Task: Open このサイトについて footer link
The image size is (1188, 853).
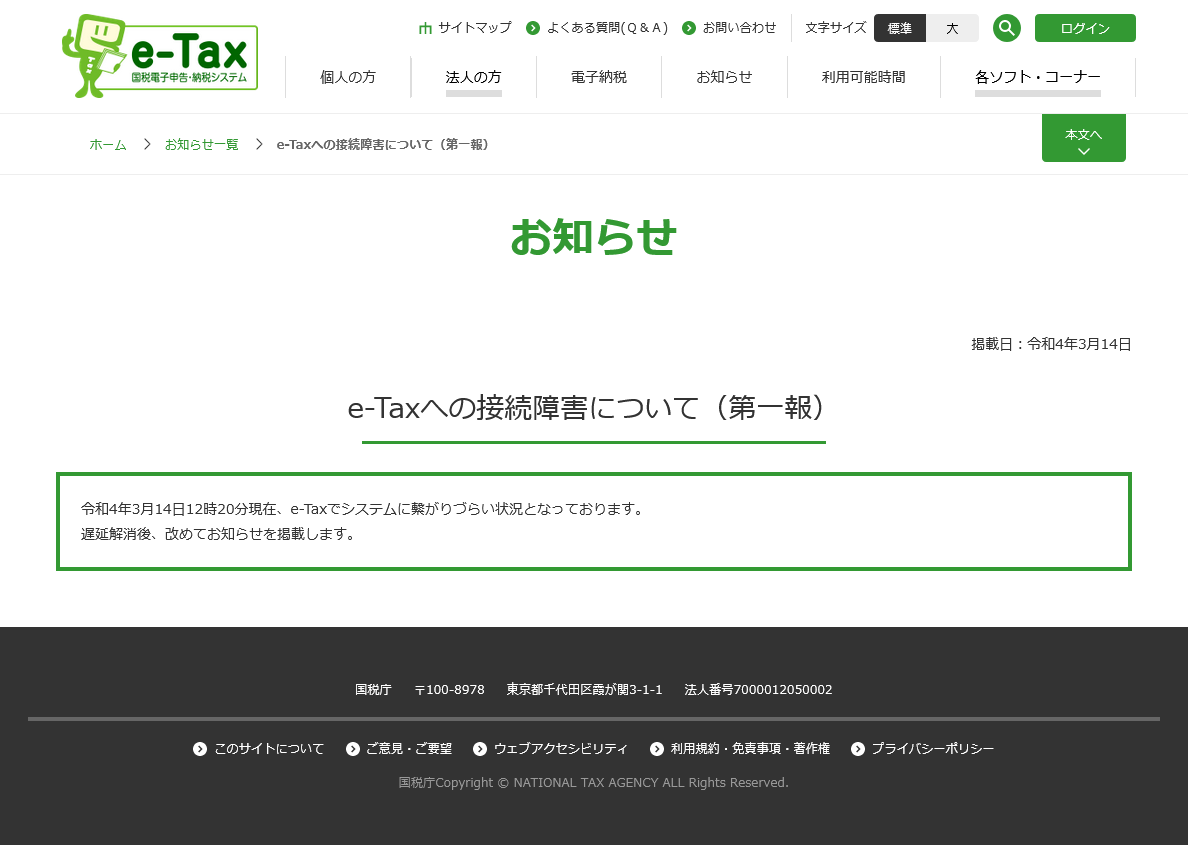Action: click(268, 749)
